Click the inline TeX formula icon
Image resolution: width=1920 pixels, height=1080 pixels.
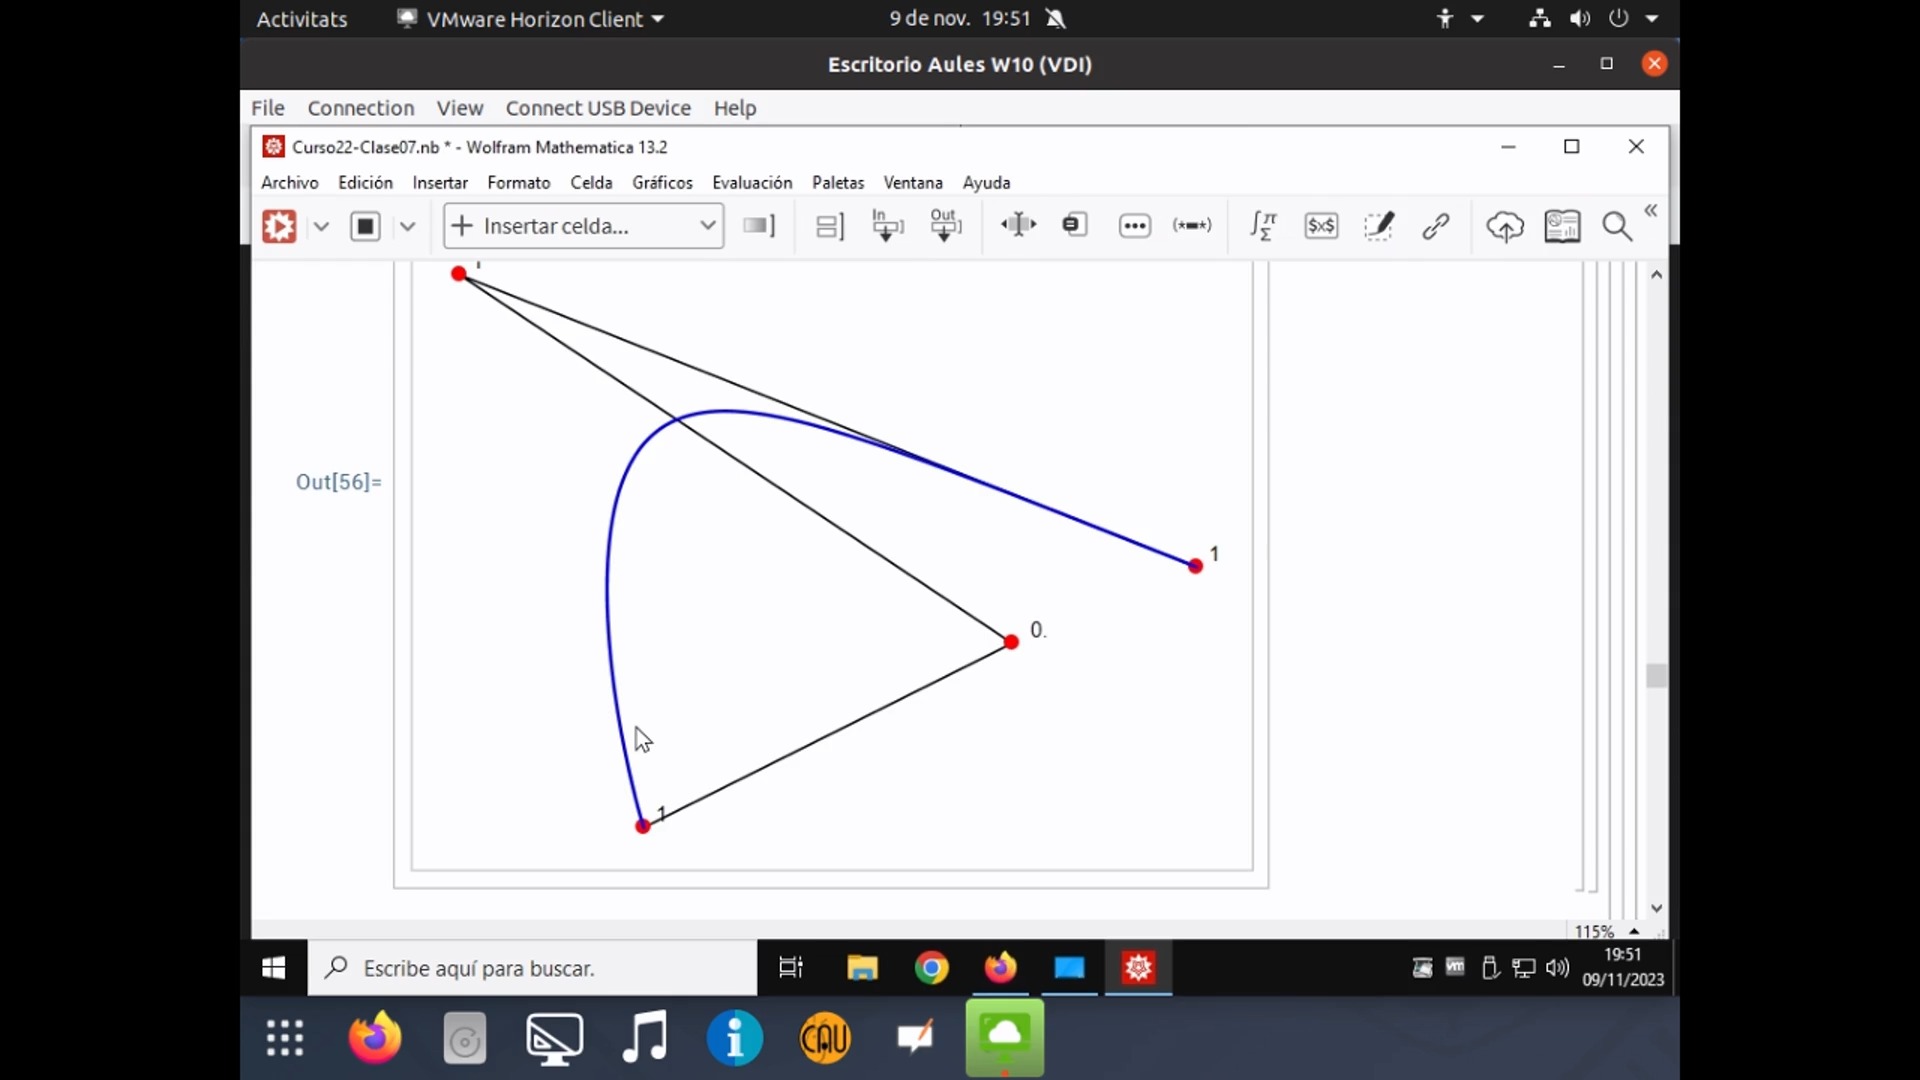tap(1321, 226)
